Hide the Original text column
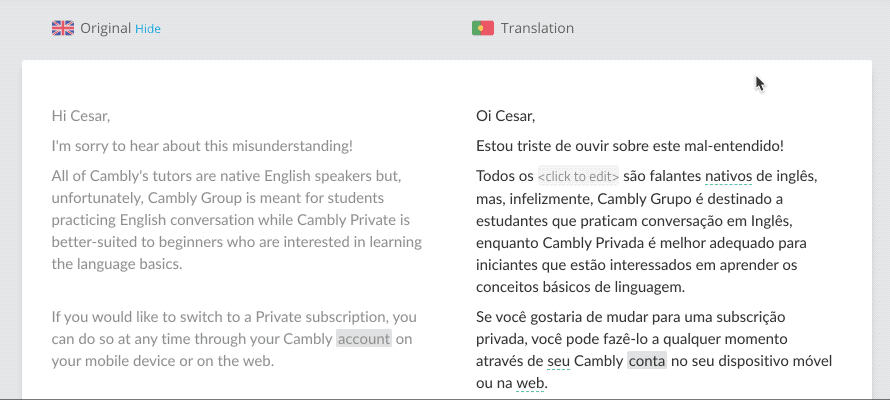The width and height of the screenshot is (890, 400). coord(148,28)
